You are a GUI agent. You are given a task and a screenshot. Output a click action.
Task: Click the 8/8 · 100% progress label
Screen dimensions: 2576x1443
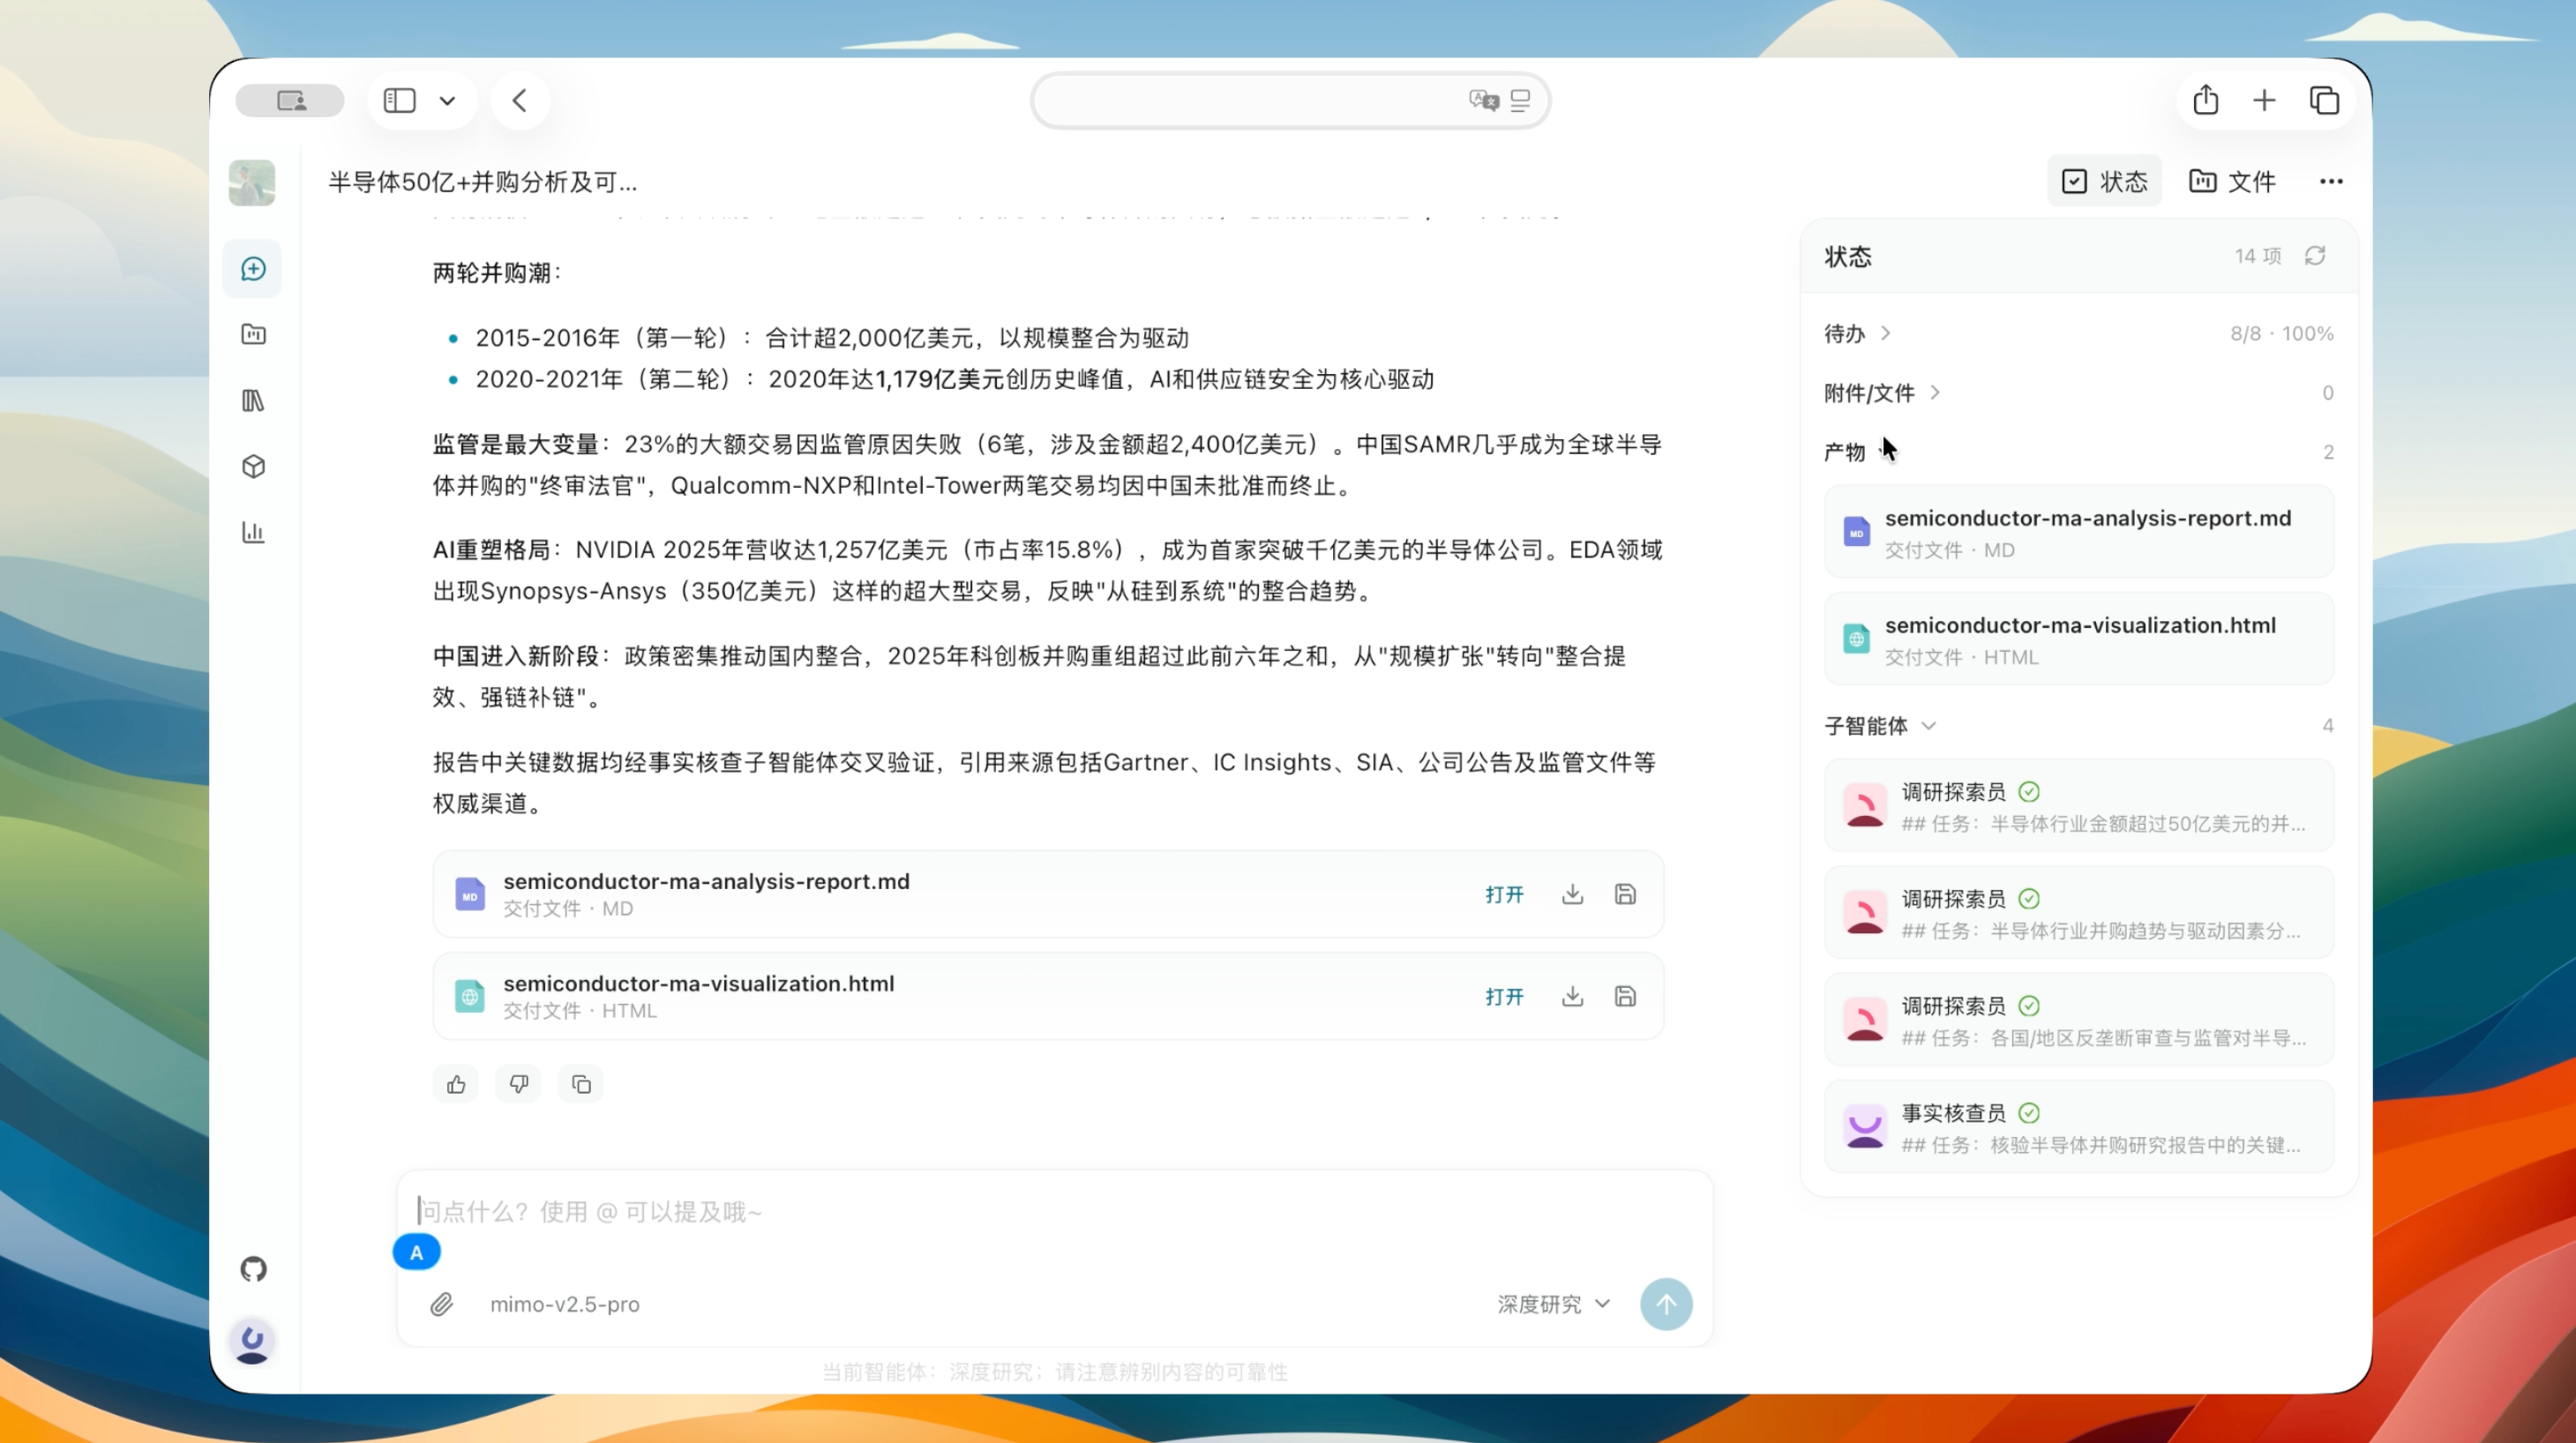pyautogui.click(x=2281, y=333)
